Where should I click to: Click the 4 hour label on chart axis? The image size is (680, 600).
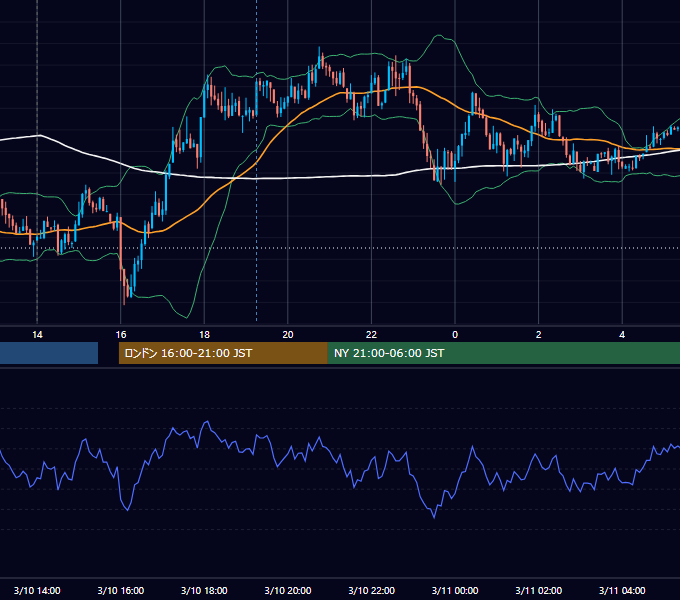(622, 335)
